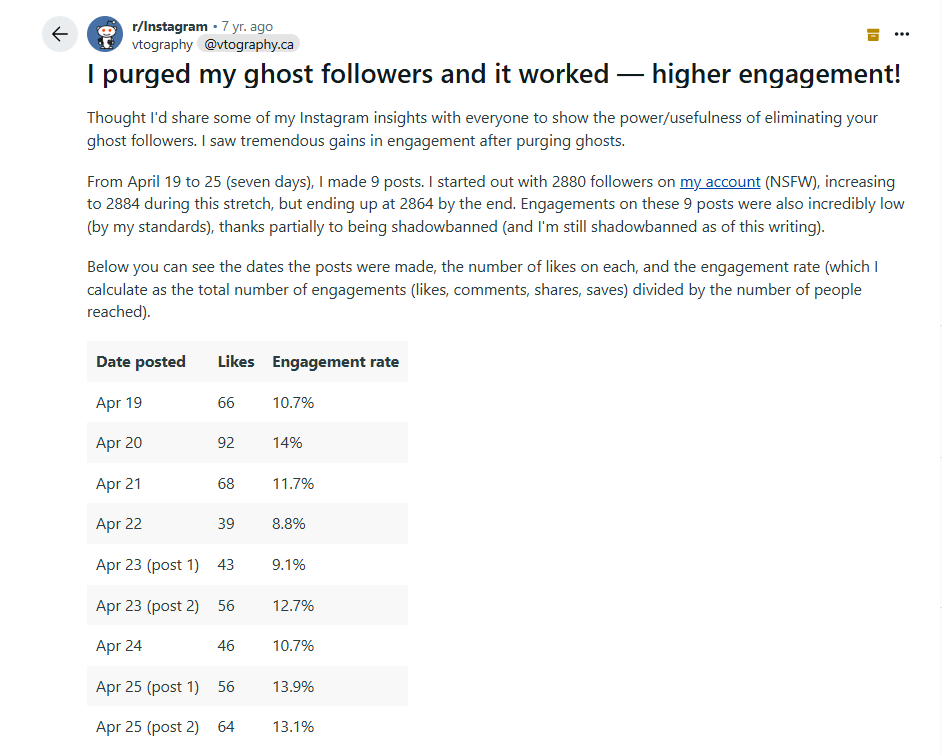Select the Apr 19 date cell

pos(119,403)
